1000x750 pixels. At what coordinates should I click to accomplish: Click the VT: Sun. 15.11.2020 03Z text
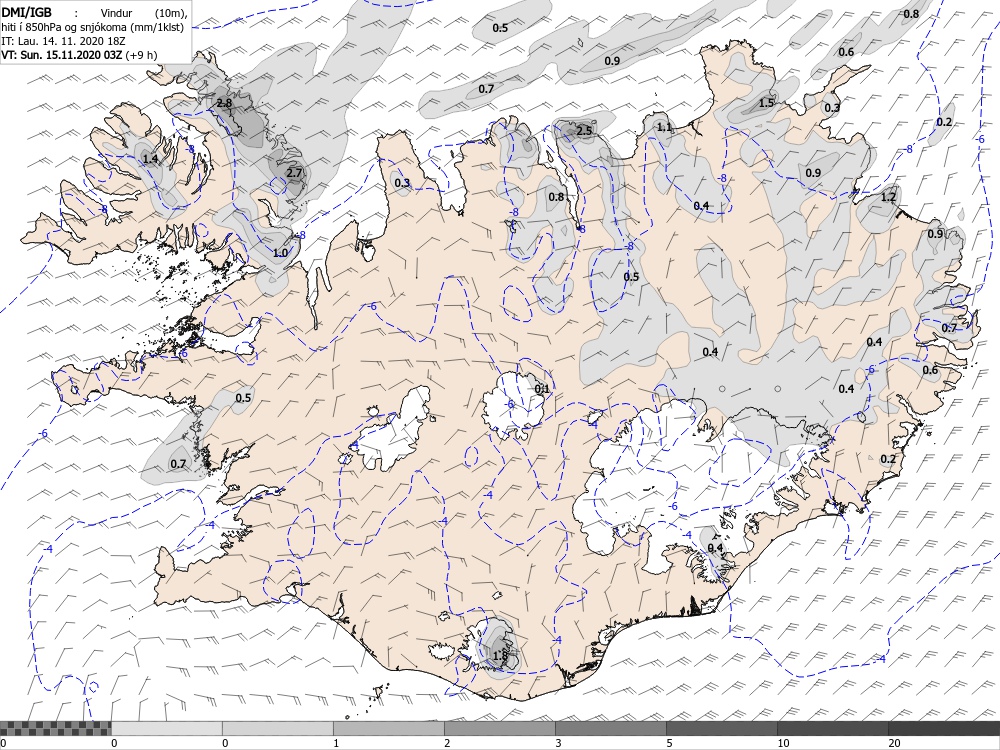click(62, 55)
